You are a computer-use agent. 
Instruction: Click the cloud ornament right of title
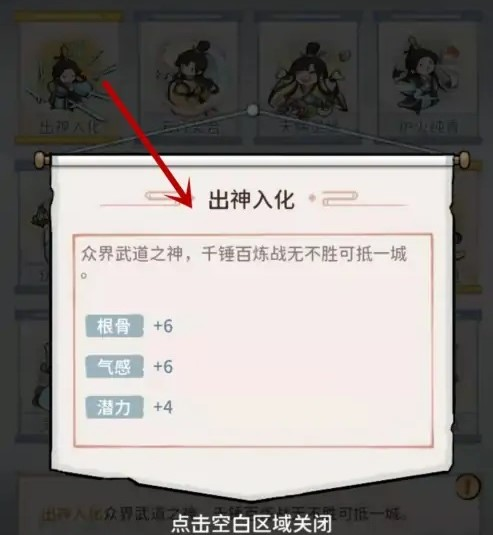[340, 198]
